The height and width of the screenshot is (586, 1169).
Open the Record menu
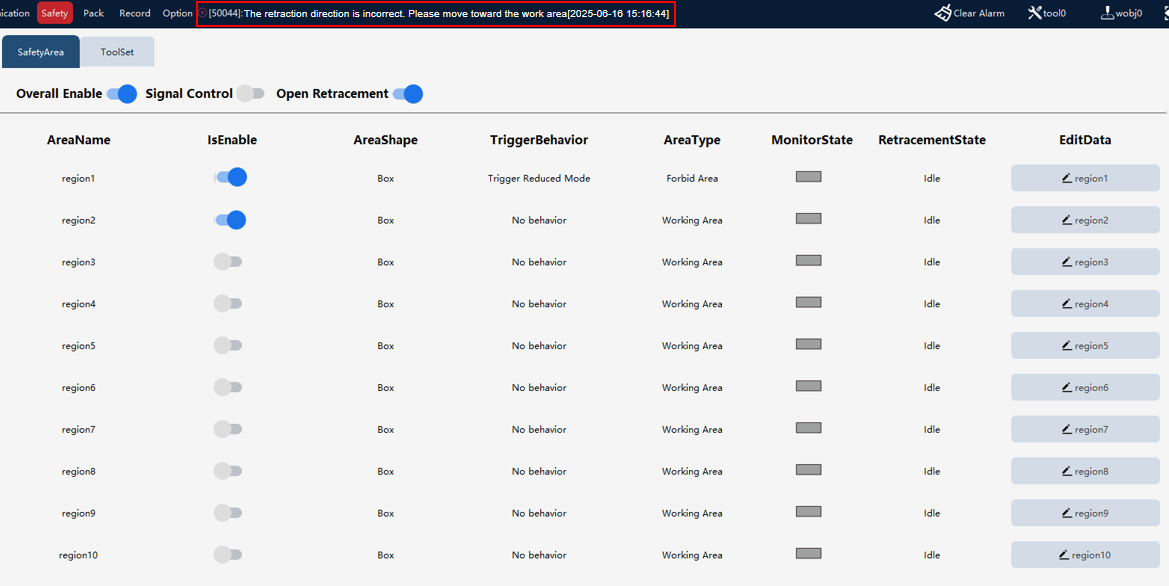pos(135,13)
